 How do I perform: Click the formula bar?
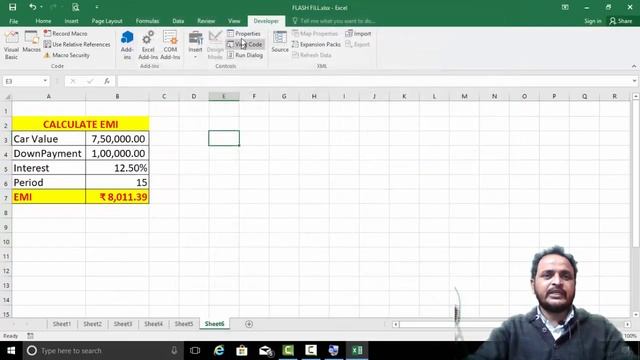373,81
